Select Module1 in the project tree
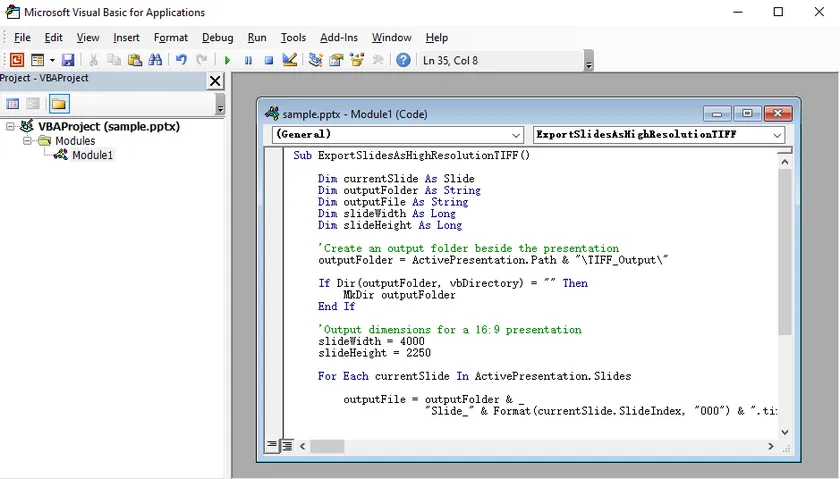Image resolution: width=840 pixels, height=479 pixels. 92,155
